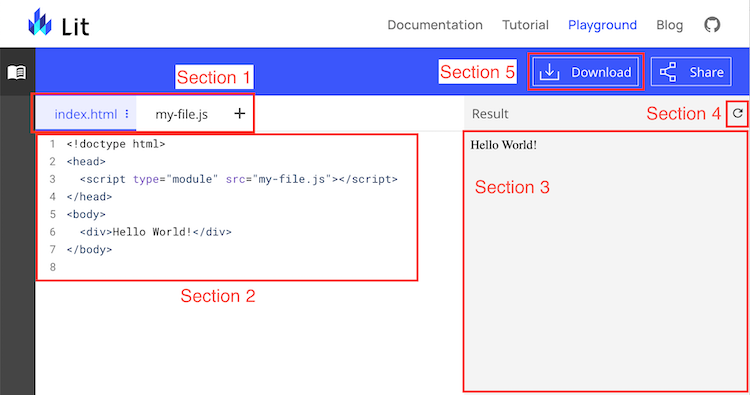Image resolution: width=750 pixels, height=395 pixels.
Task: Click the script module code line
Action: coord(239,179)
